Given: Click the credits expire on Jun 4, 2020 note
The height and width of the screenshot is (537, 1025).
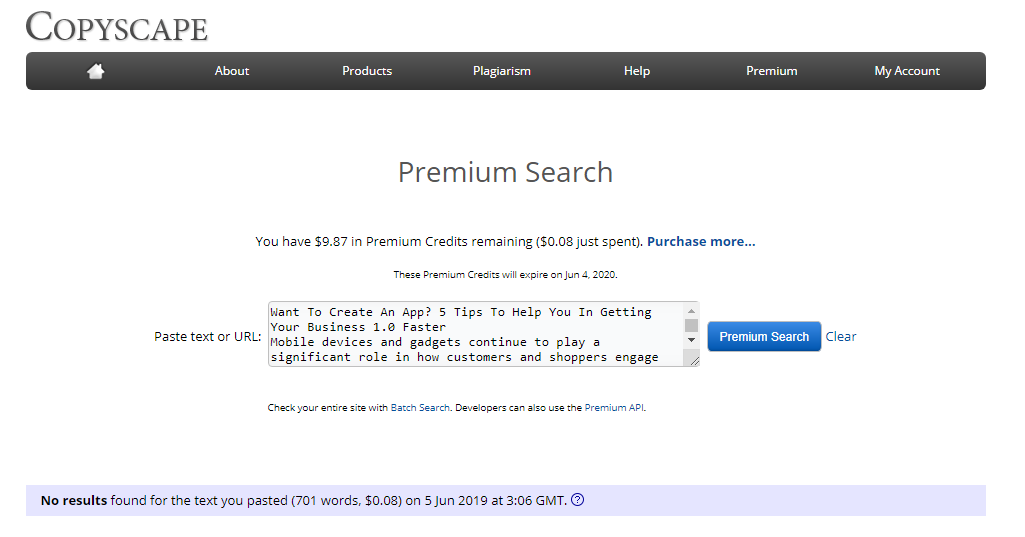Looking at the screenshot, I should click(505, 275).
